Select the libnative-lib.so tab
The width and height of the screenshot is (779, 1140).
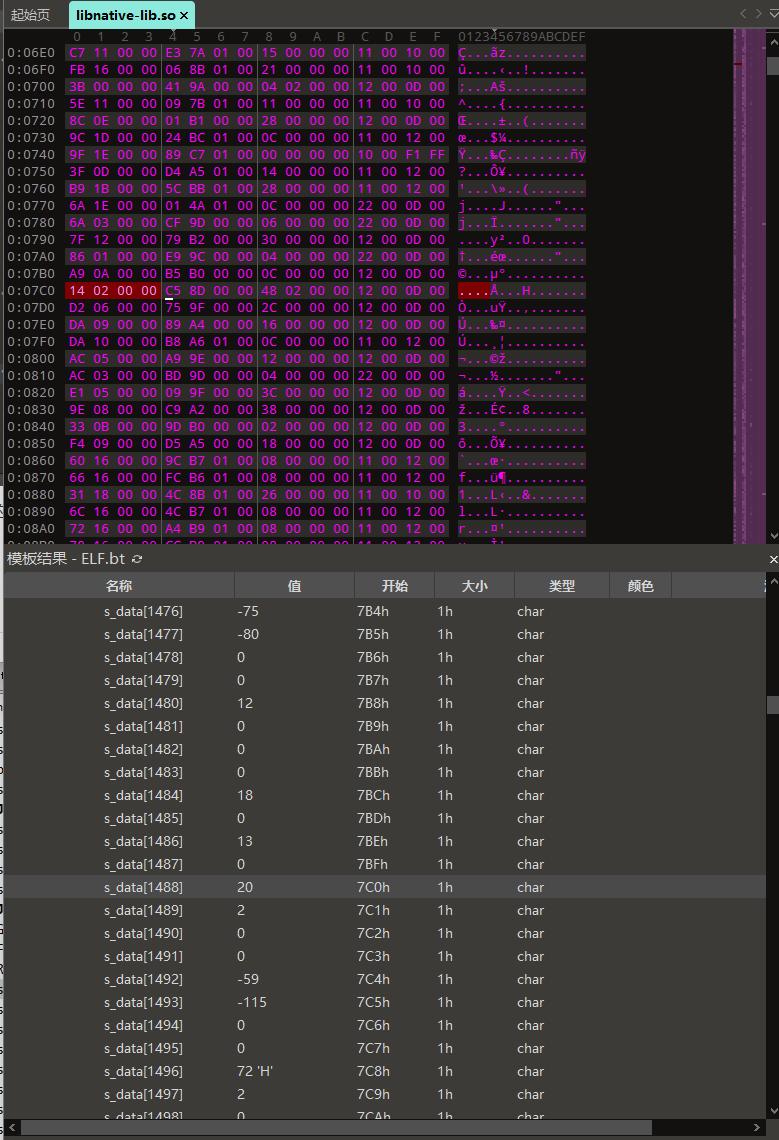[x=125, y=16]
